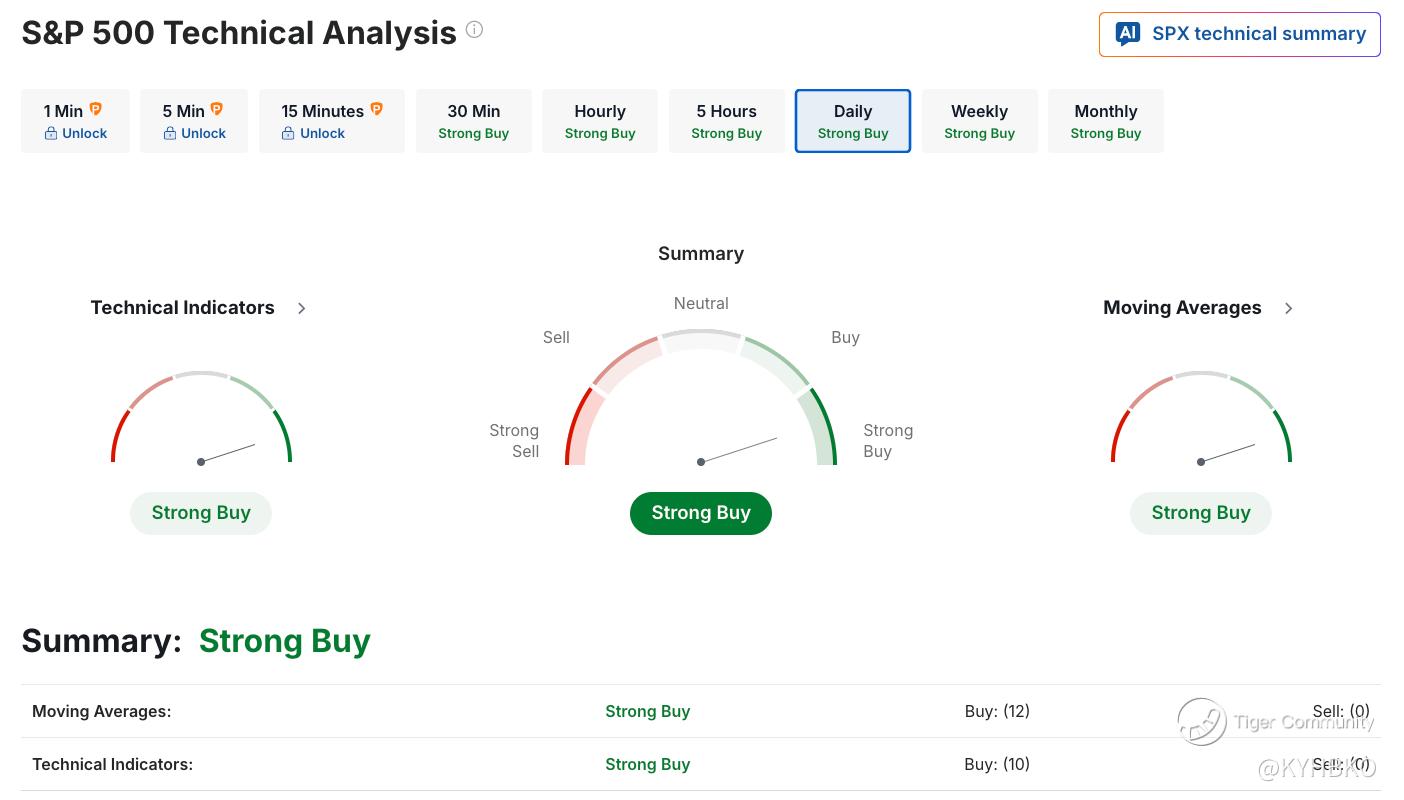Click the lock icon under 15 Minutes
Viewport: 1404px width, 800px height.
[x=288, y=133]
